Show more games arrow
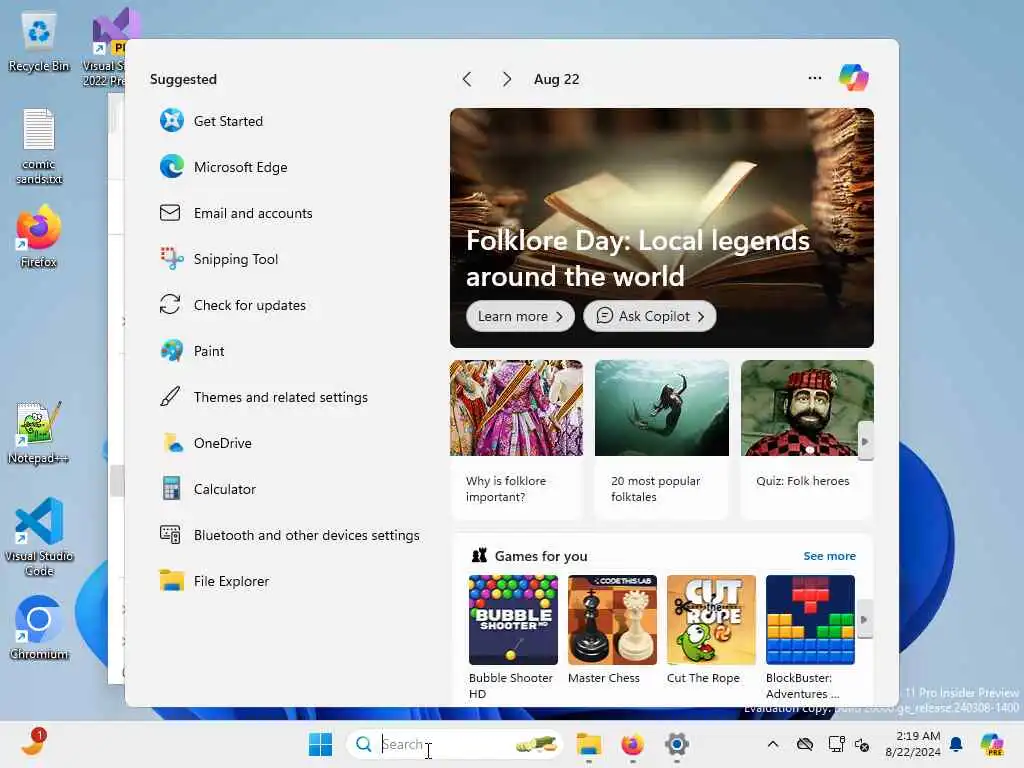The height and width of the screenshot is (768, 1024). (x=864, y=619)
